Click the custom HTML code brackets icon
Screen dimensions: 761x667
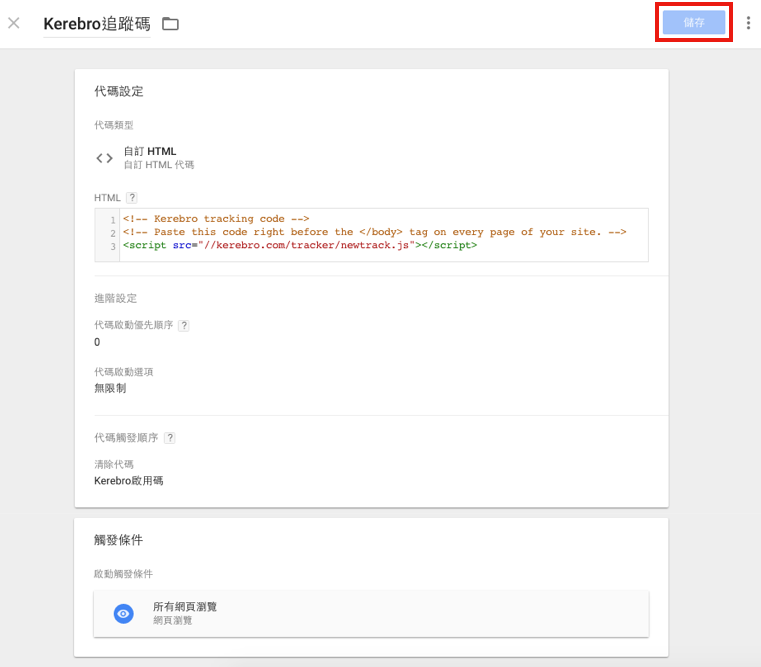coord(104,158)
